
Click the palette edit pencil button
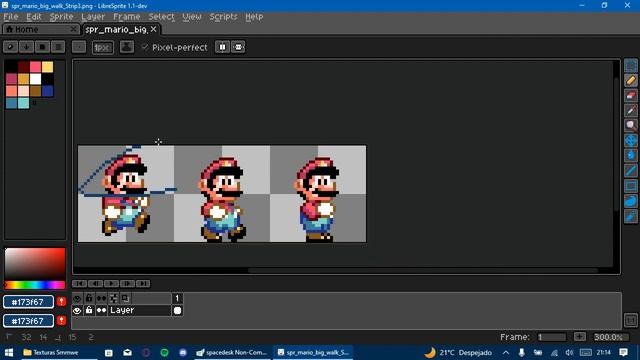pos(11,47)
